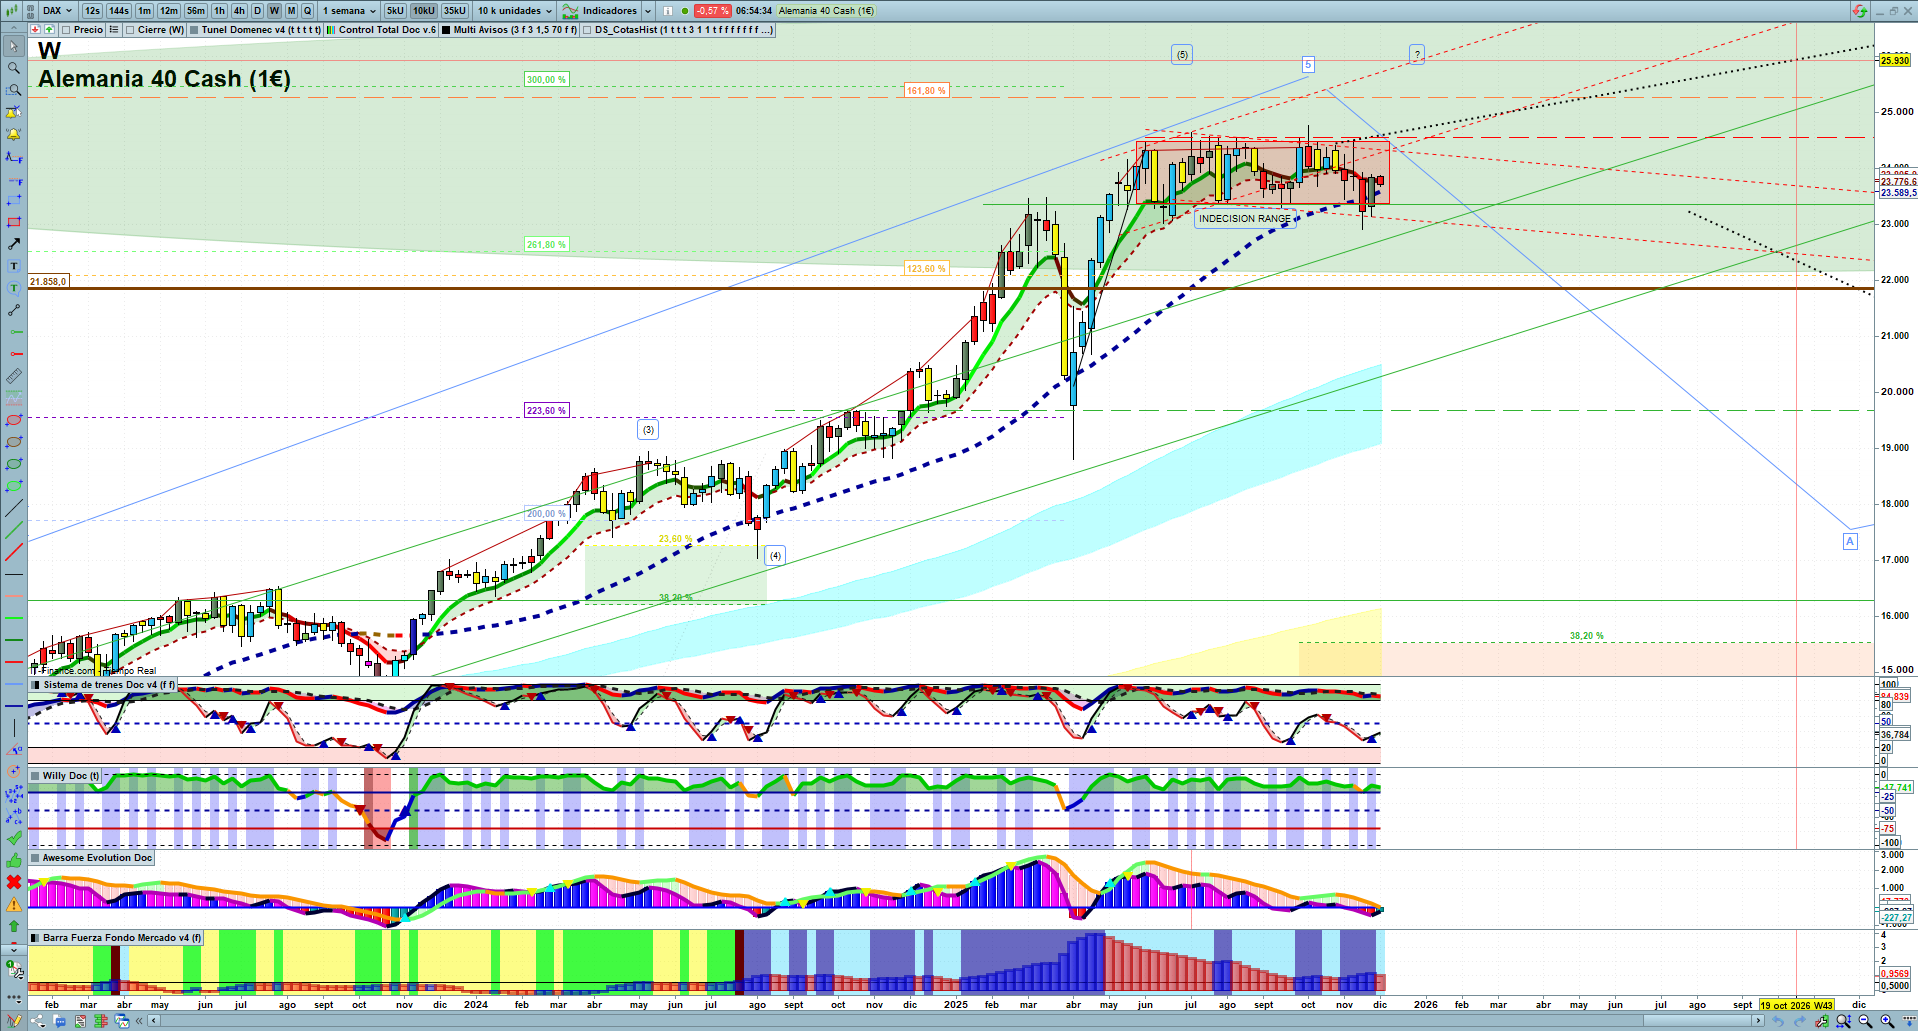Toggle the Cierre (W) checkbox
This screenshot has width=1918, height=1031.
click(x=130, y=30)
